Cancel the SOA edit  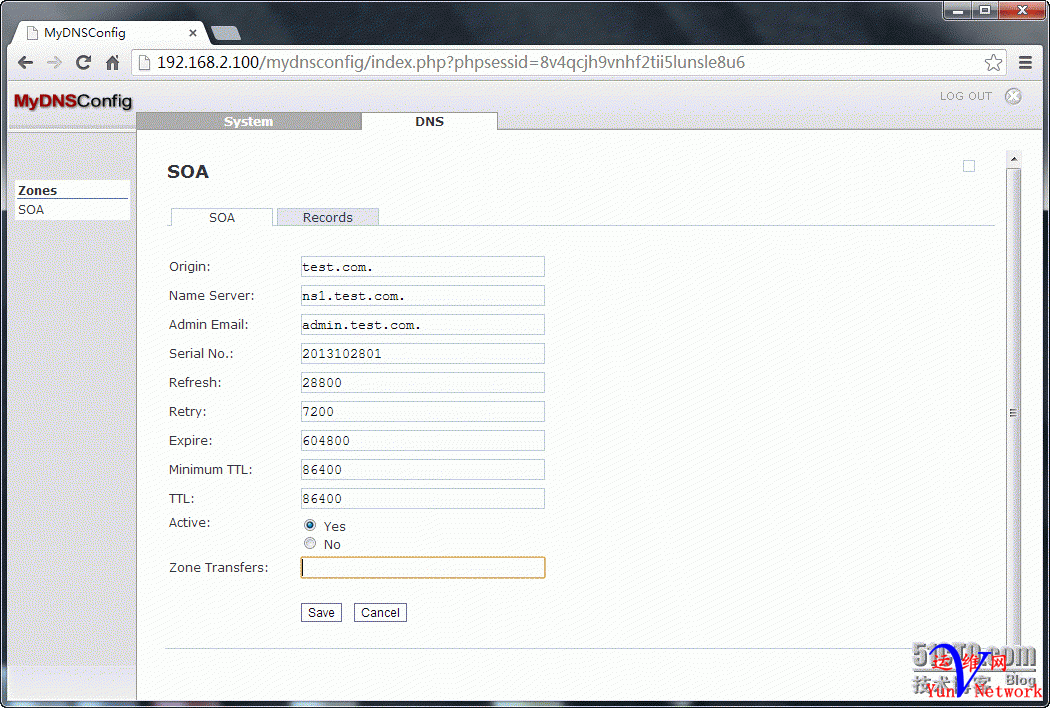coord(380,612)
